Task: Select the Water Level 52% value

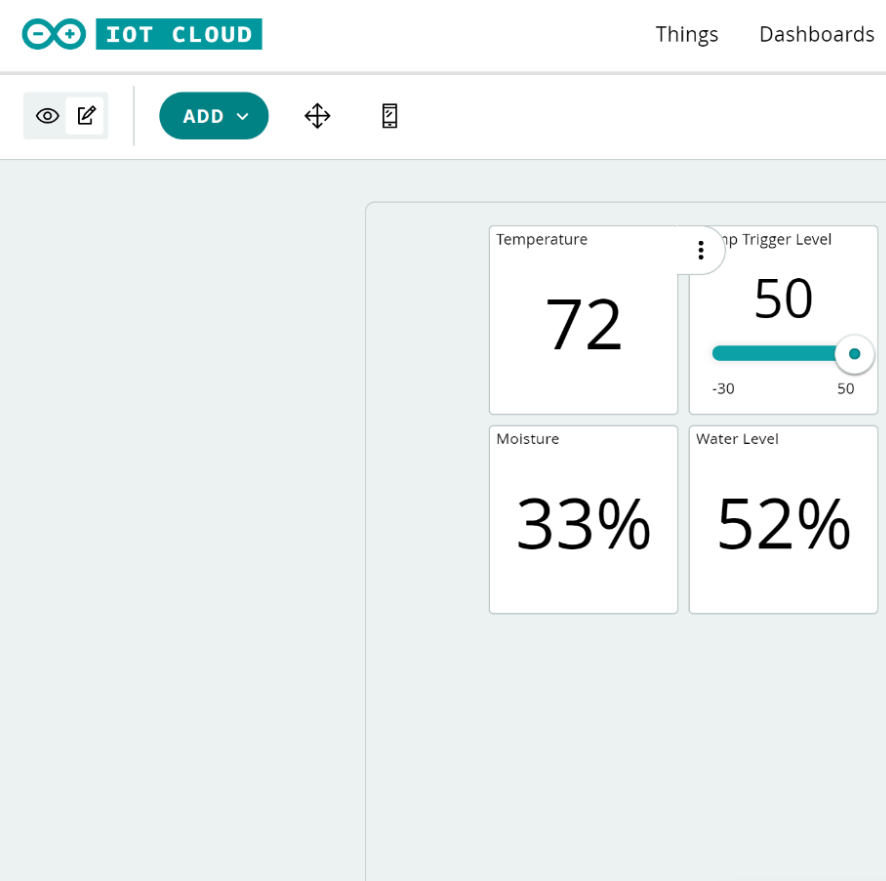Action: (783, 524)
